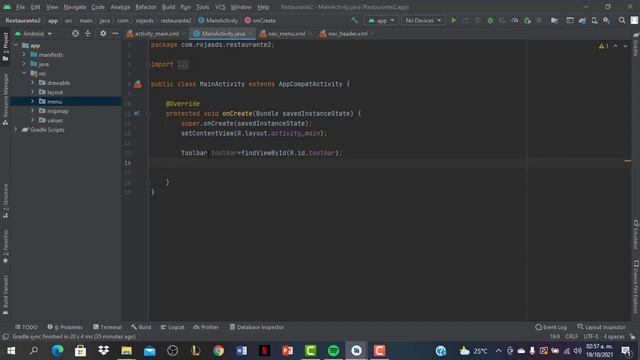Click the override gutter icon beside onCreate
The image size is (640, 360).
137,113
